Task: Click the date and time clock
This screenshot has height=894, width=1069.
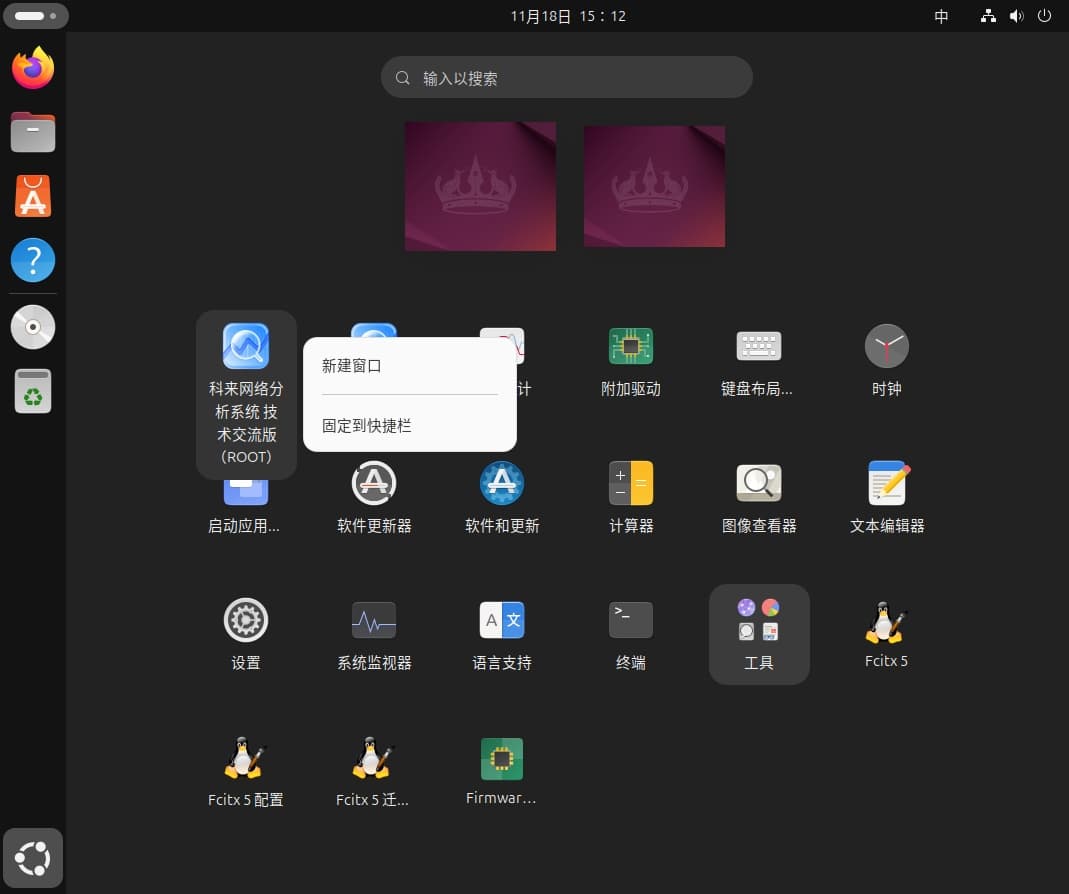Action: coord(568,16)
